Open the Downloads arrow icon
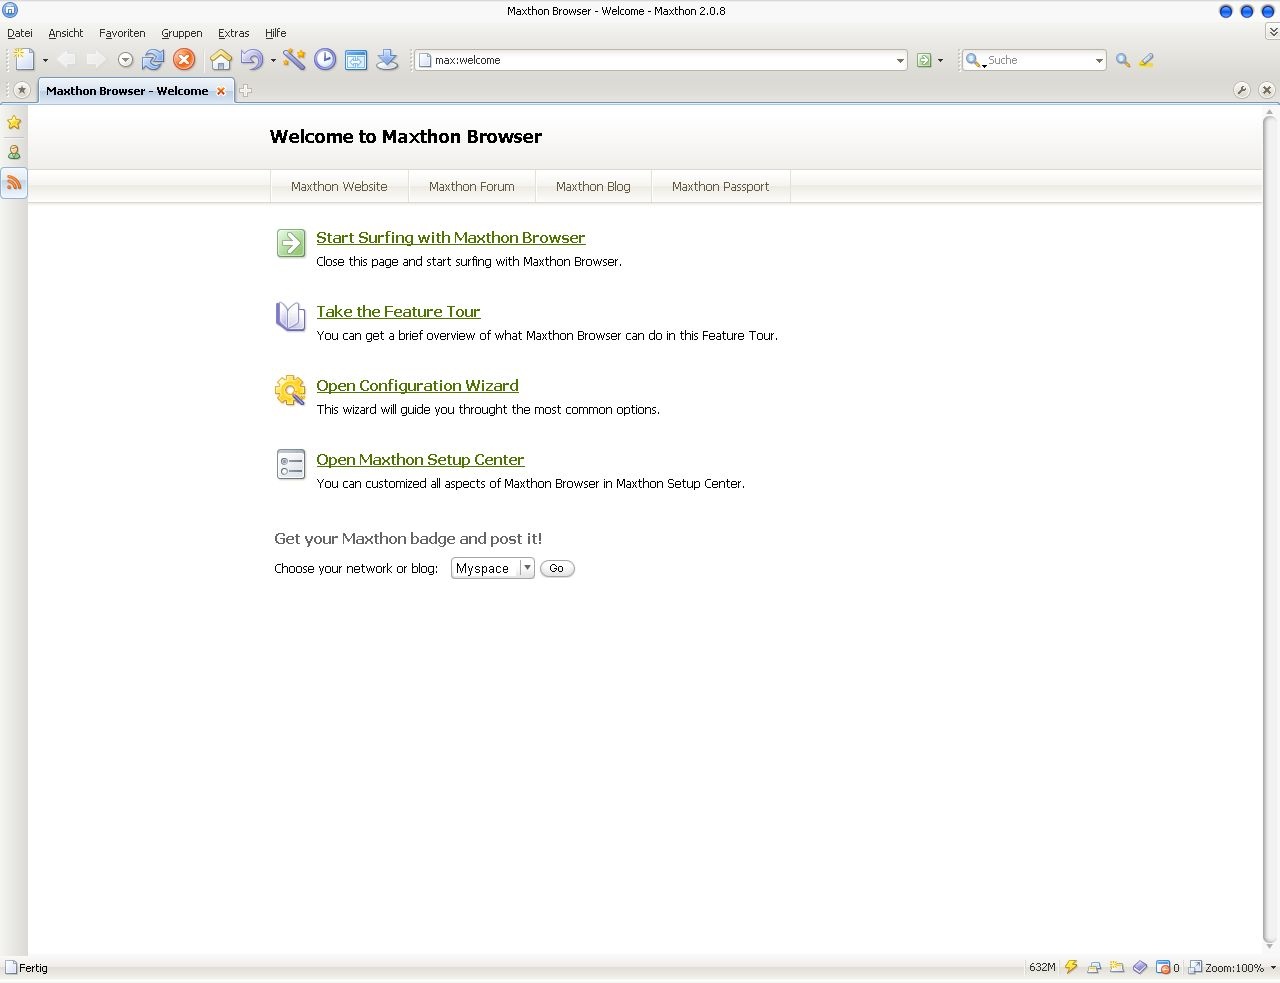1280x983 pixels. [387, 60]
